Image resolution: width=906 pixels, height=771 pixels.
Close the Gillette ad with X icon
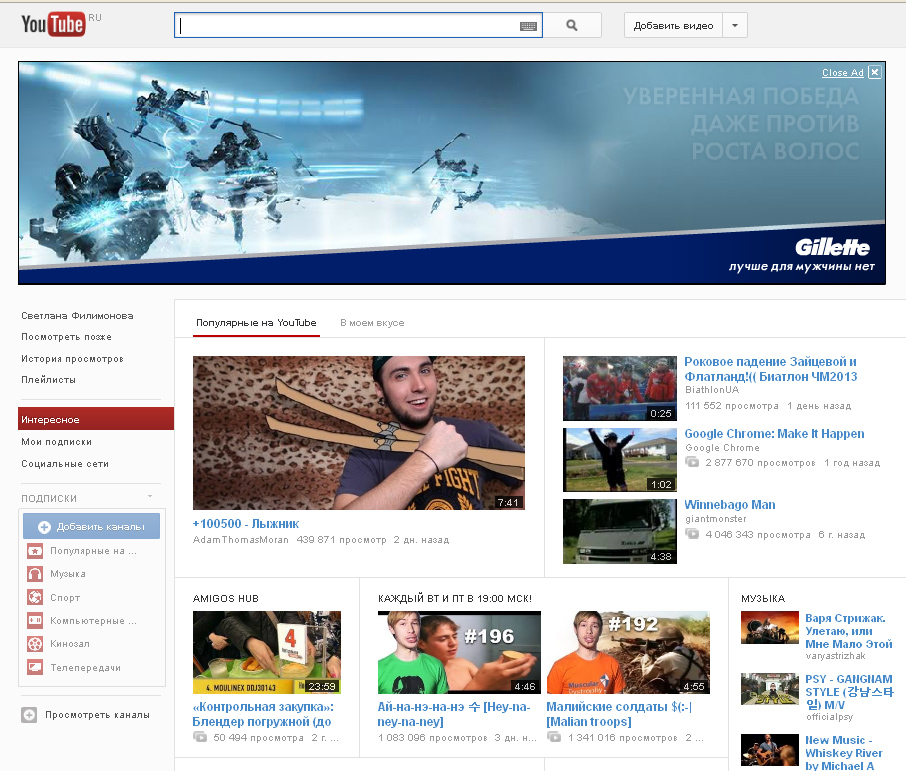tap(875, 72)
